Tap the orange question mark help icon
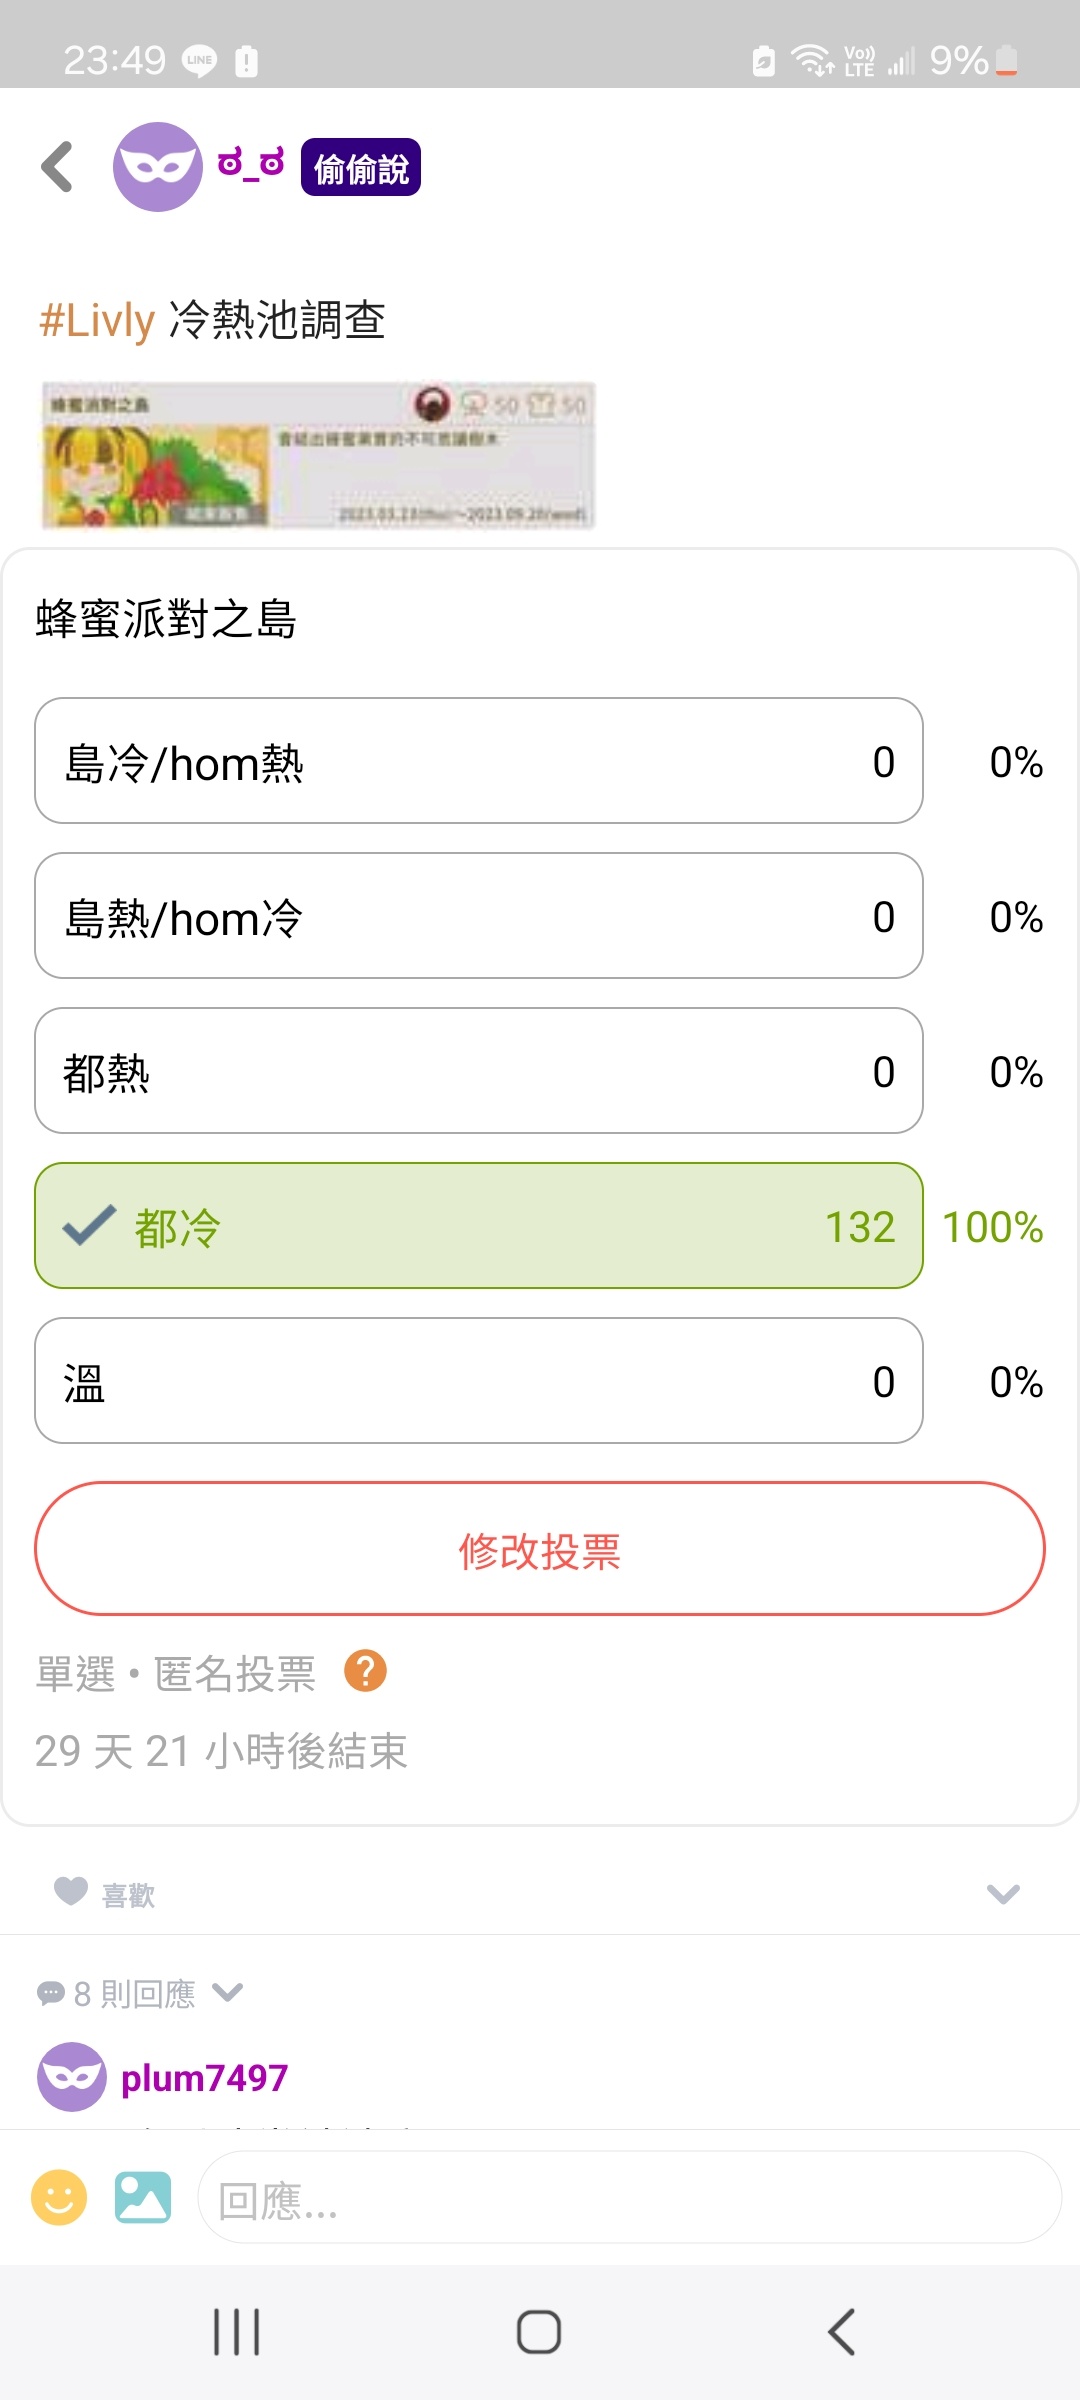The image size is (1080, 2400). pyautogui.click(x=365, y=1670)
